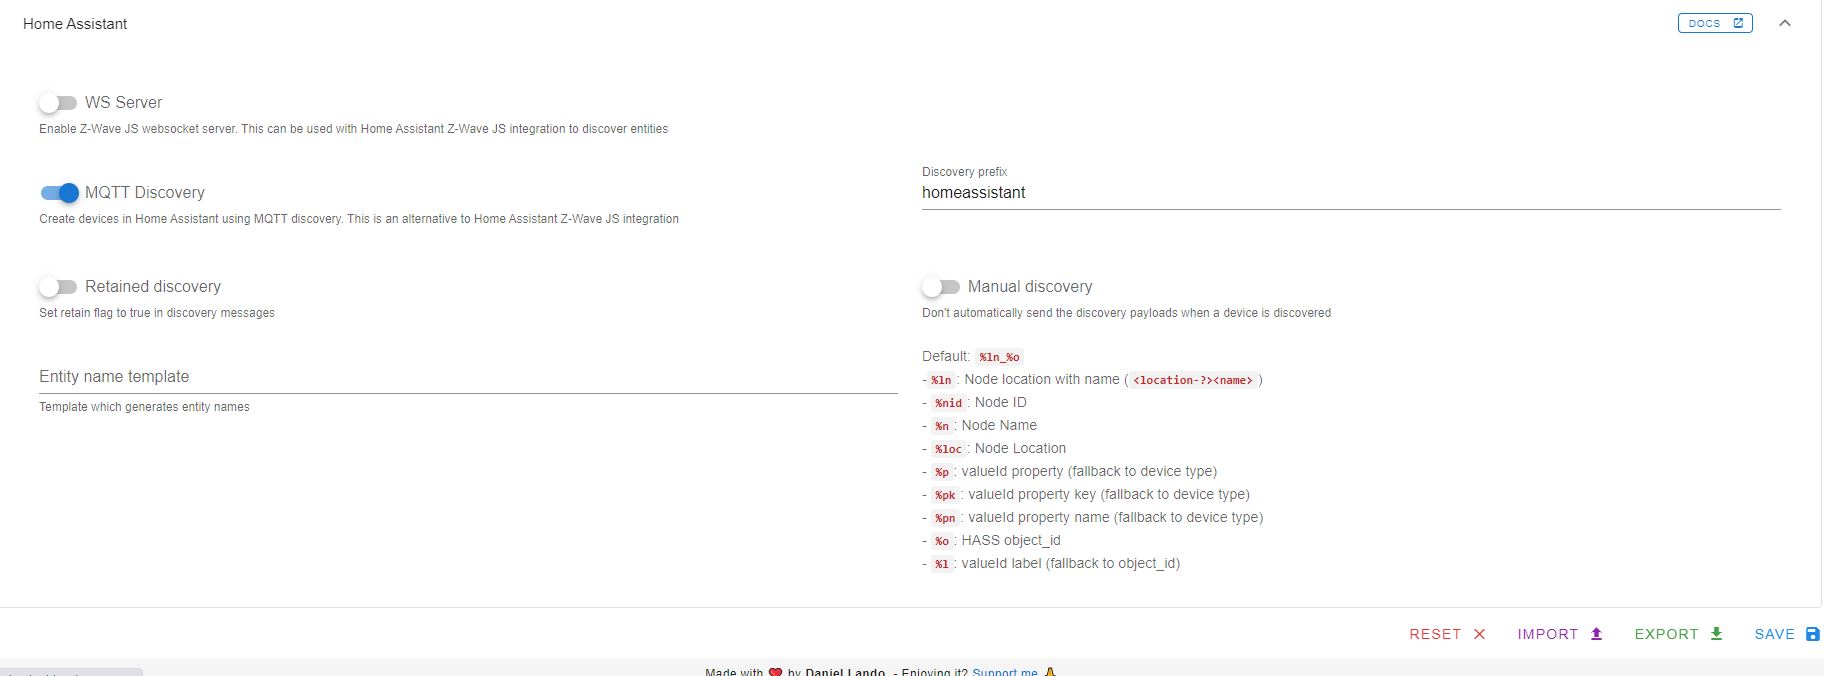
Task: Click the <location-?><name> code snippet
Action: 1193,380
